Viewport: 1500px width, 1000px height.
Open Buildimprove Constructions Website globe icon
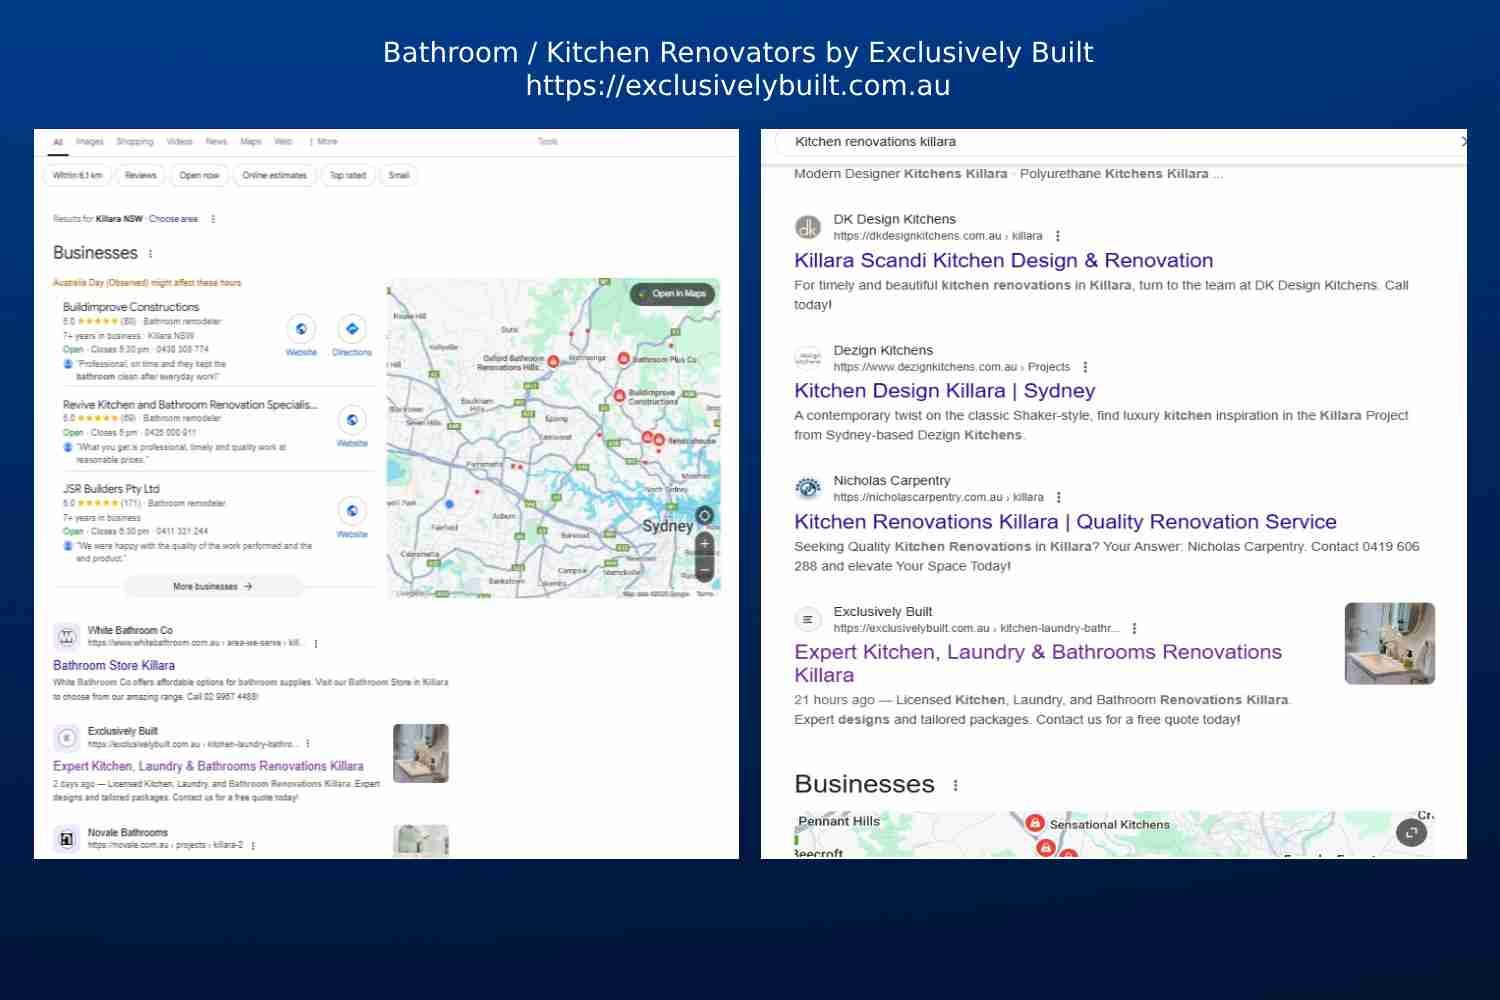(301, 329)
